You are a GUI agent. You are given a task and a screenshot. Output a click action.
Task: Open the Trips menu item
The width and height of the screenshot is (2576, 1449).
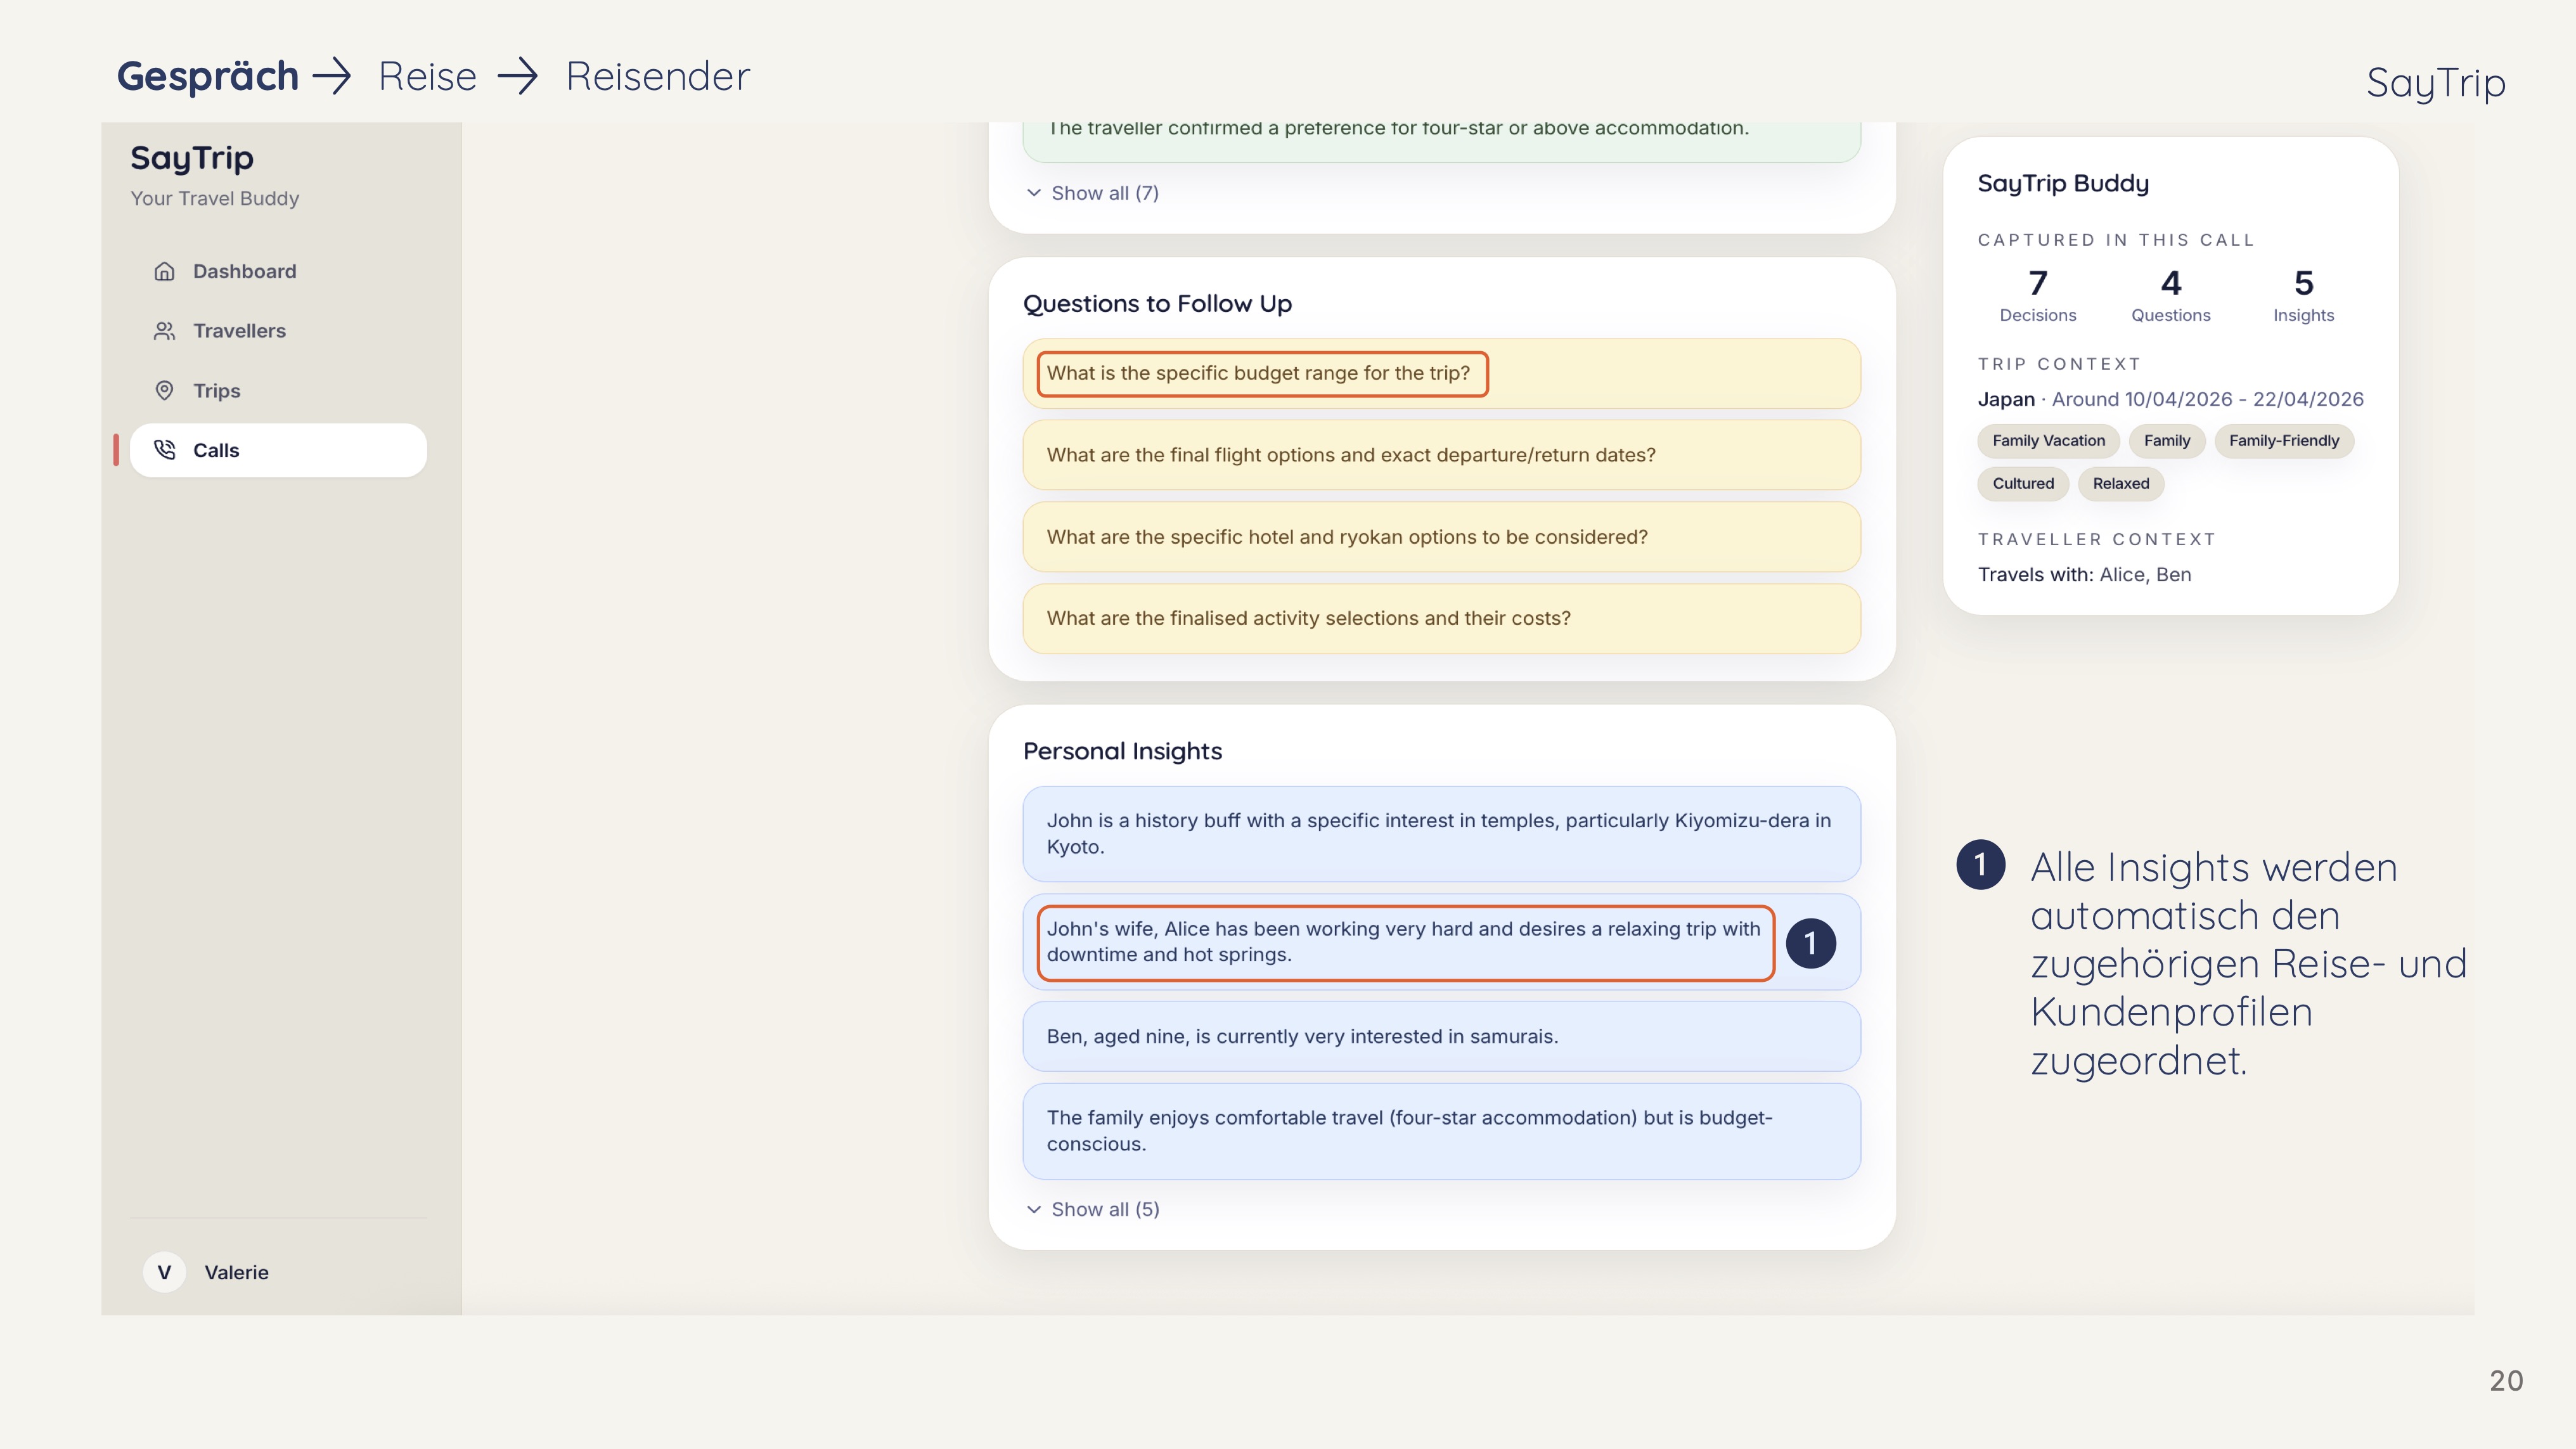(x=216, y=391)
